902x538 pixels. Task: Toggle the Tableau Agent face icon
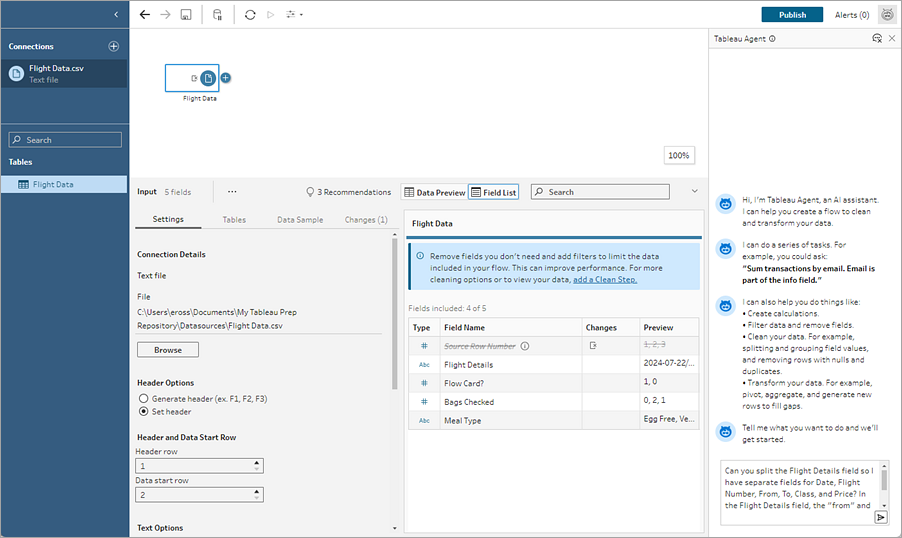tap(887, 15)
